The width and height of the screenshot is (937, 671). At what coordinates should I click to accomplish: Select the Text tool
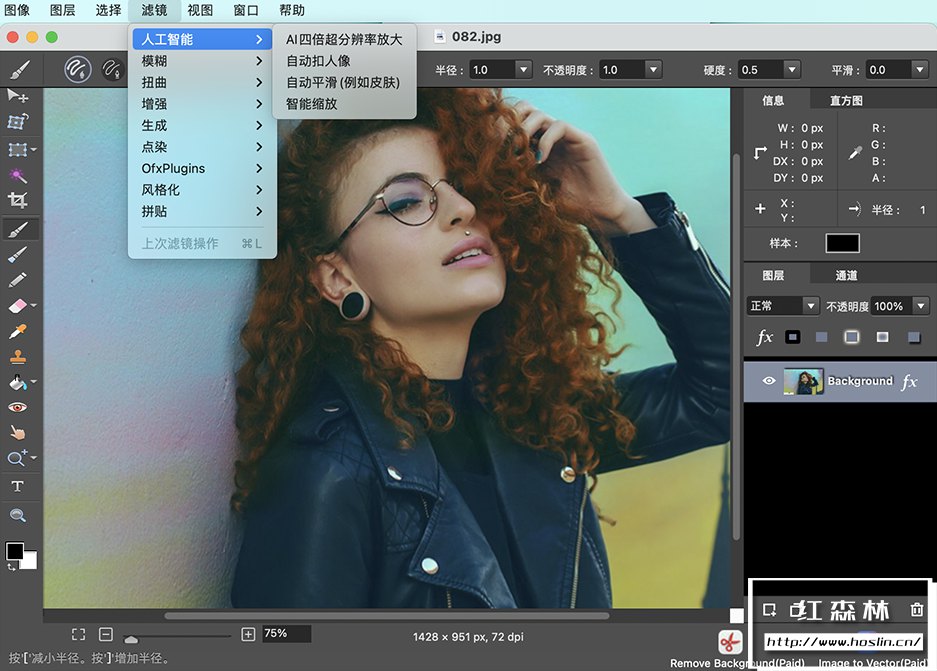coord(17,486)
